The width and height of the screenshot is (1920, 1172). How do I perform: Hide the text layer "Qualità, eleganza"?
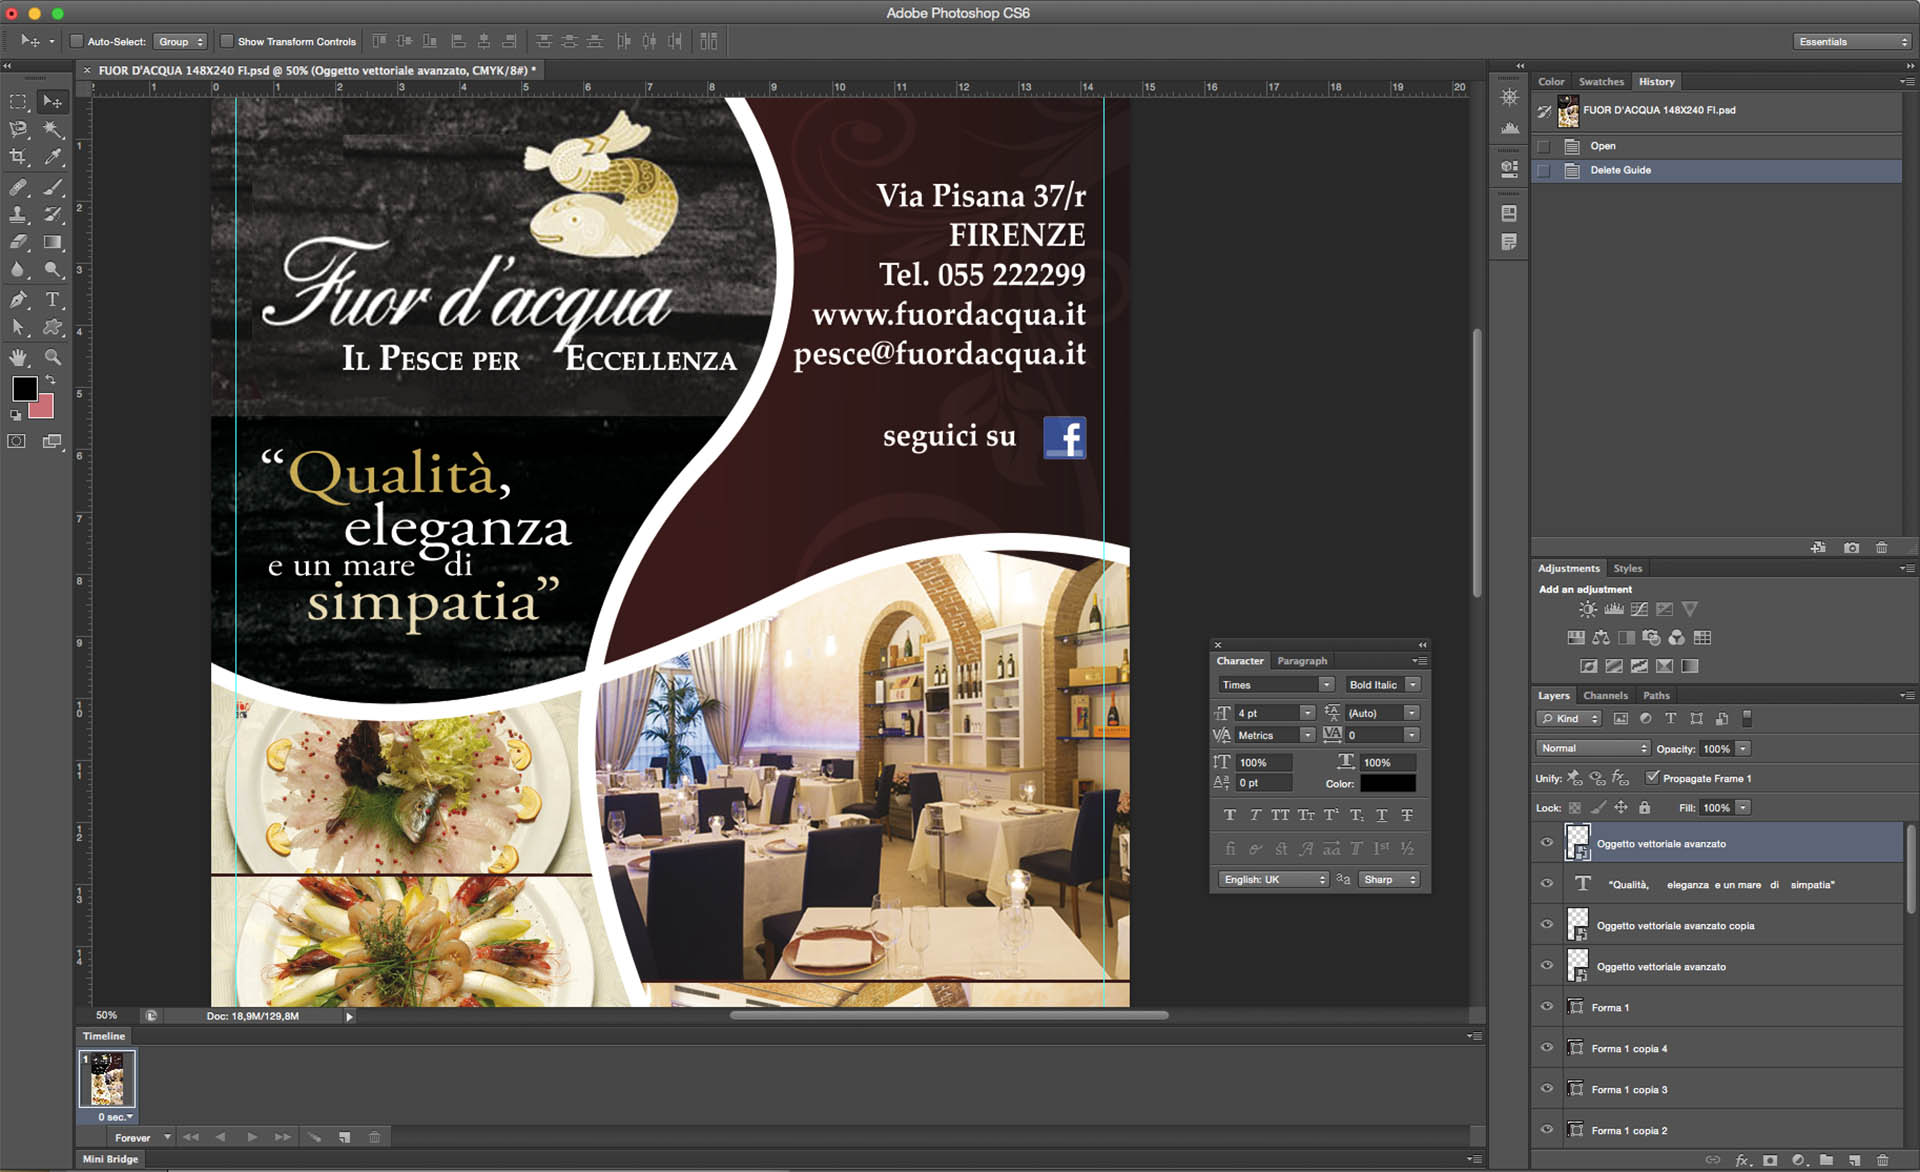[x=1547, y=884]
